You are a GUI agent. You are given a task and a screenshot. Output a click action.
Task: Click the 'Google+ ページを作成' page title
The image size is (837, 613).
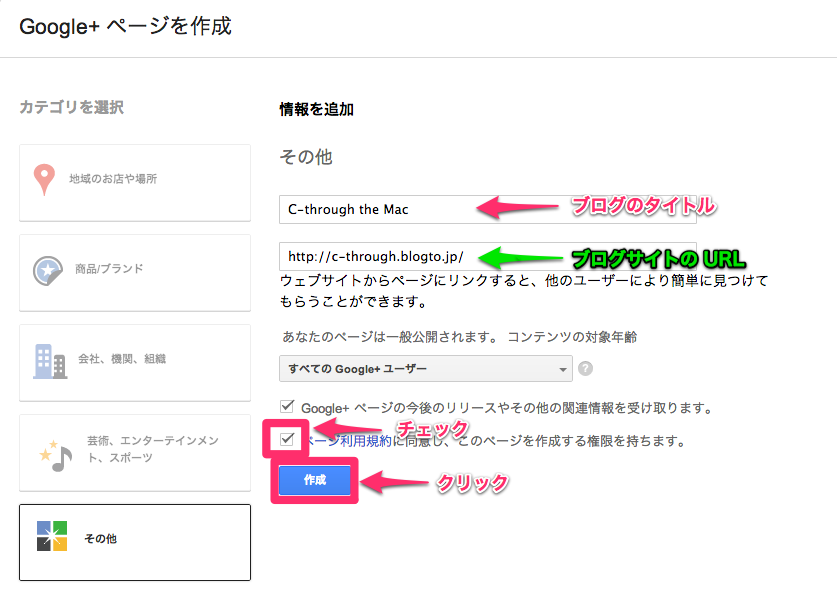125,26
